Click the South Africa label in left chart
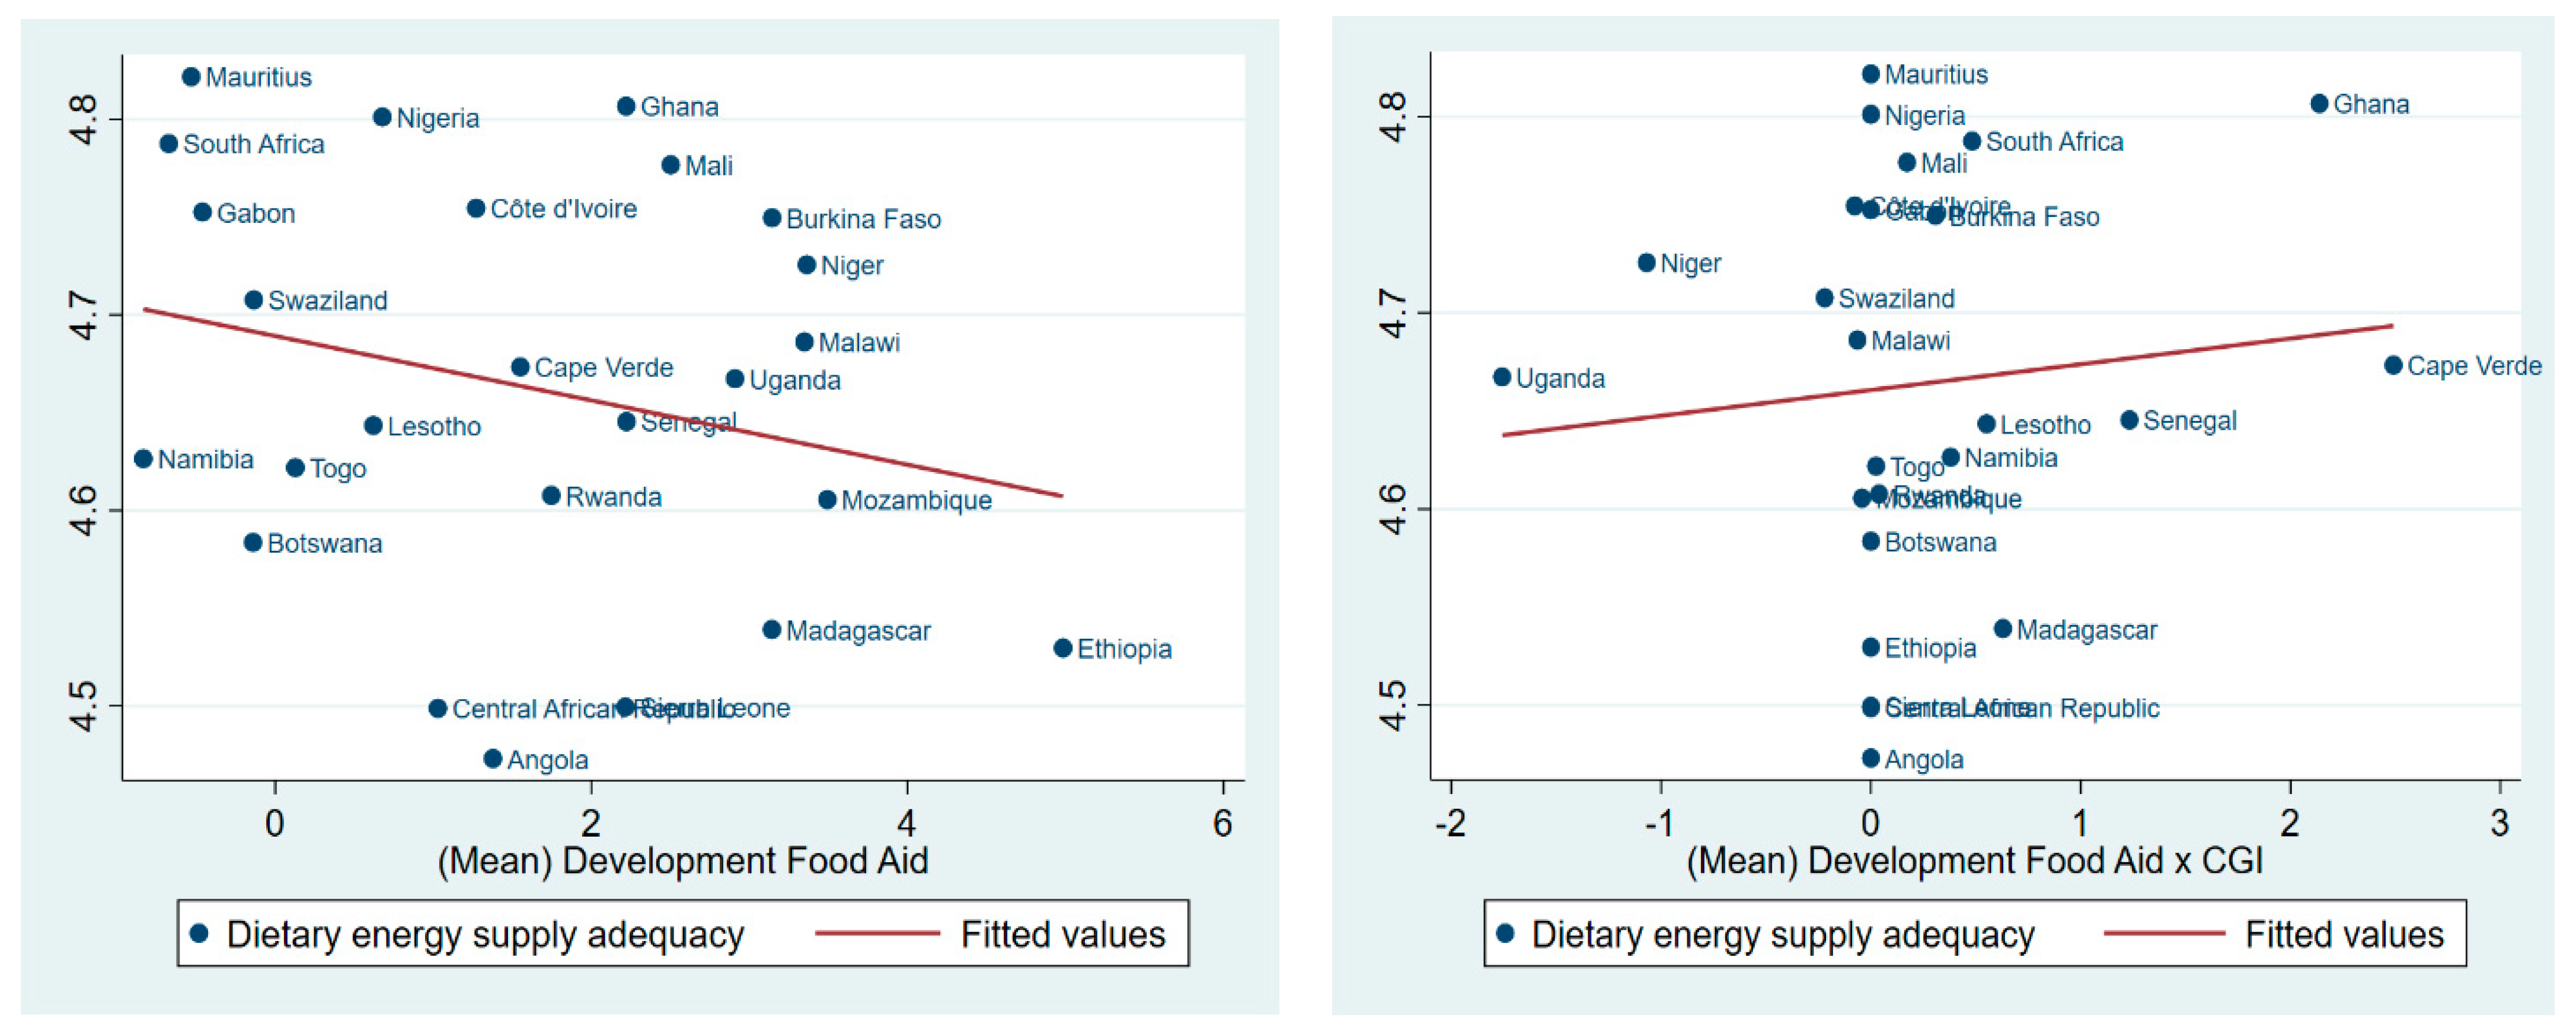Viewport: 2576px width, 1030px height. (253, 144)
